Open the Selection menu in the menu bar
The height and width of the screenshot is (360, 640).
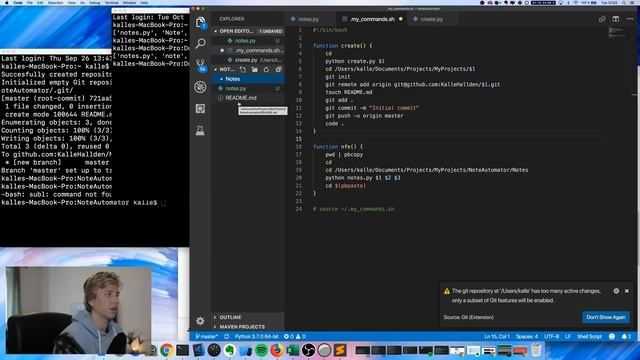point(55,2)
